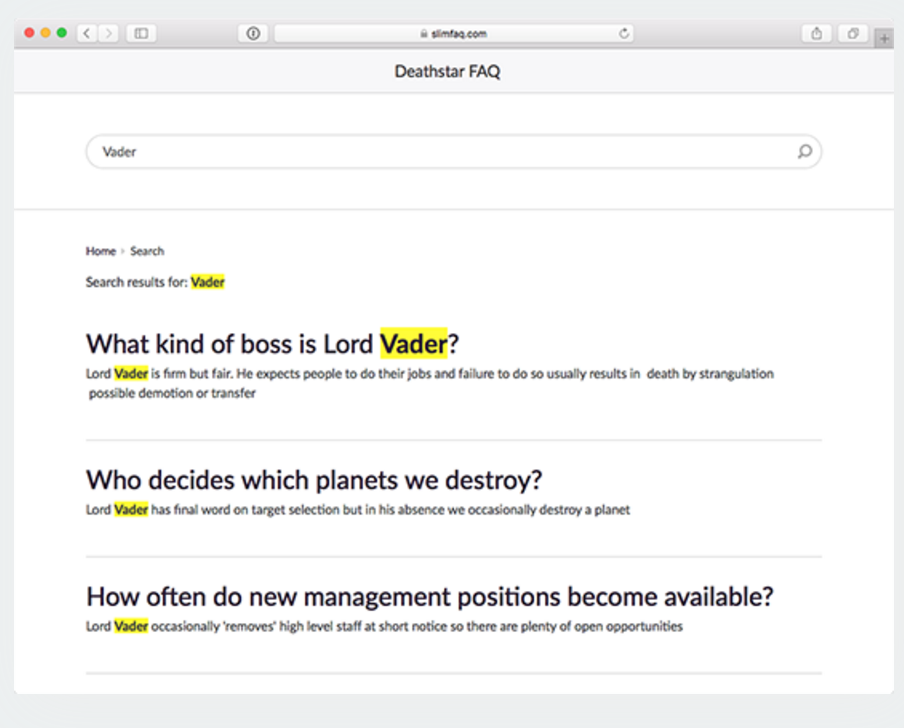904x728 pixels.
Task: Click the magnifier search icon in search box
Action: pos(805,152)
